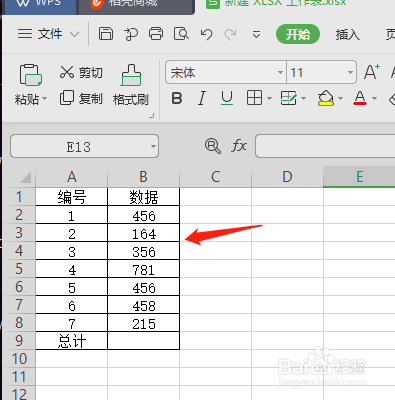The height and width of the screenshot is (400, 395).
Task: Click 复制 to copy selection
Action: (81, 98)
